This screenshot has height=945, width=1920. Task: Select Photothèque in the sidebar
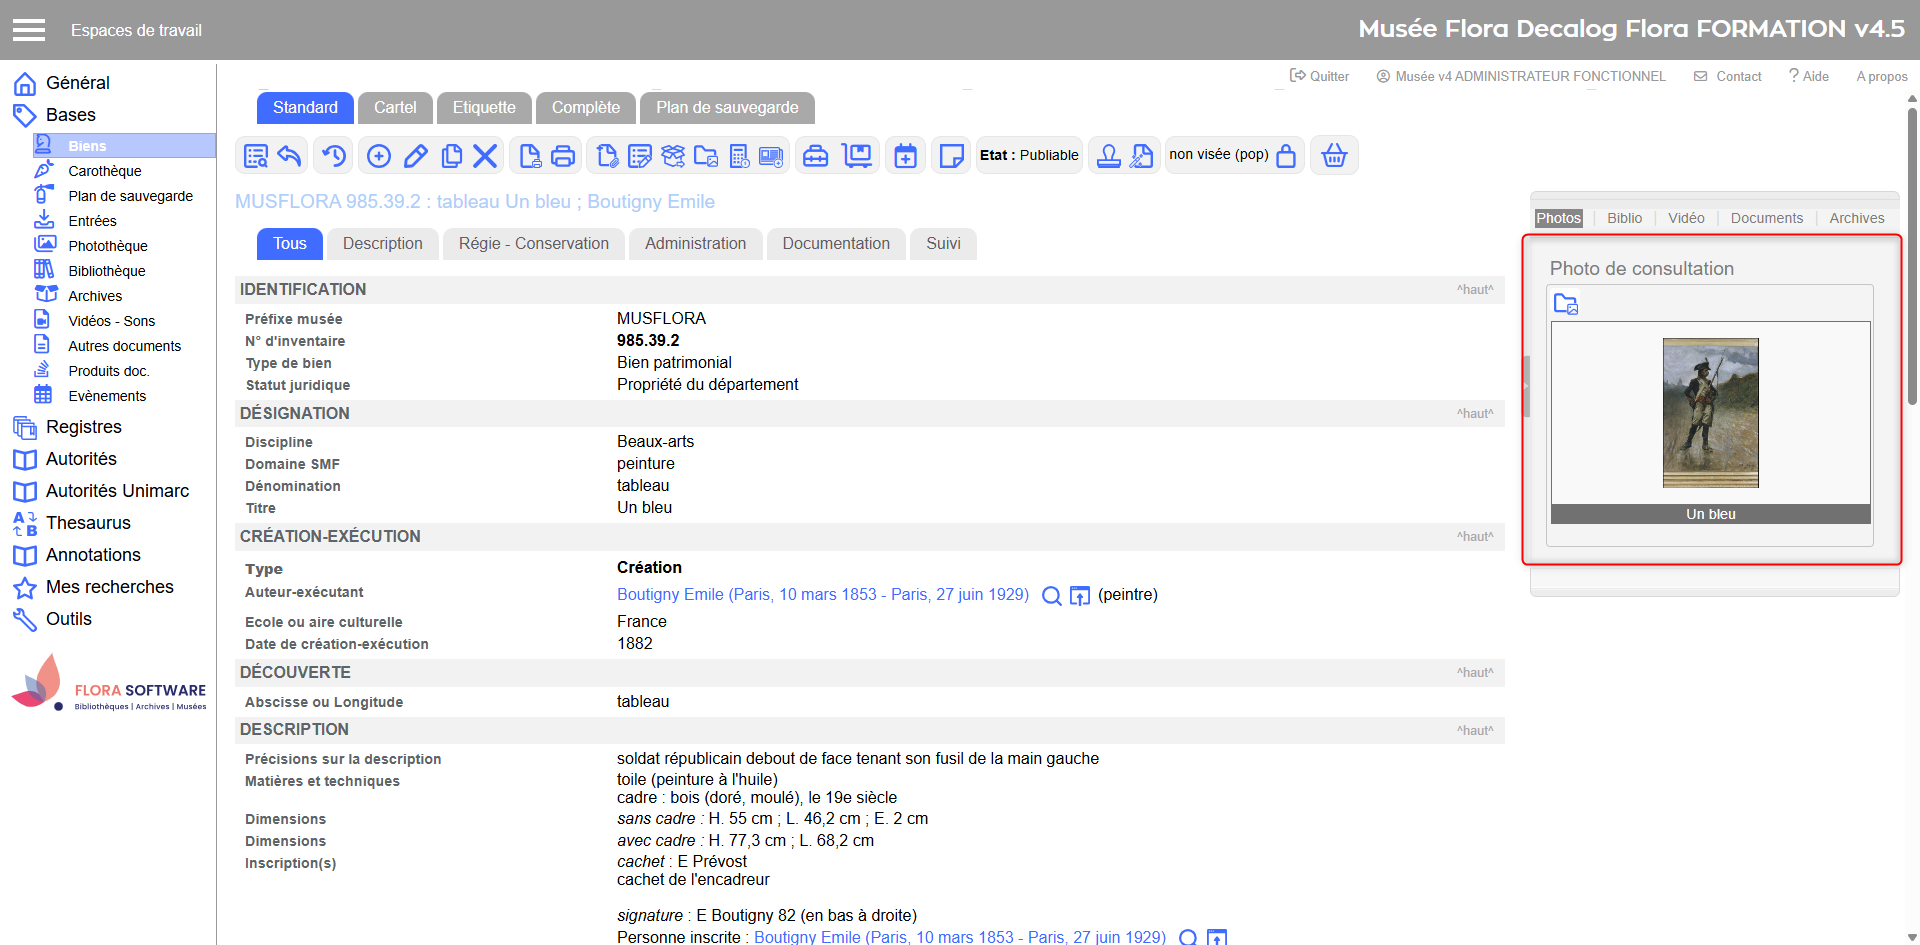coord(107,246)
